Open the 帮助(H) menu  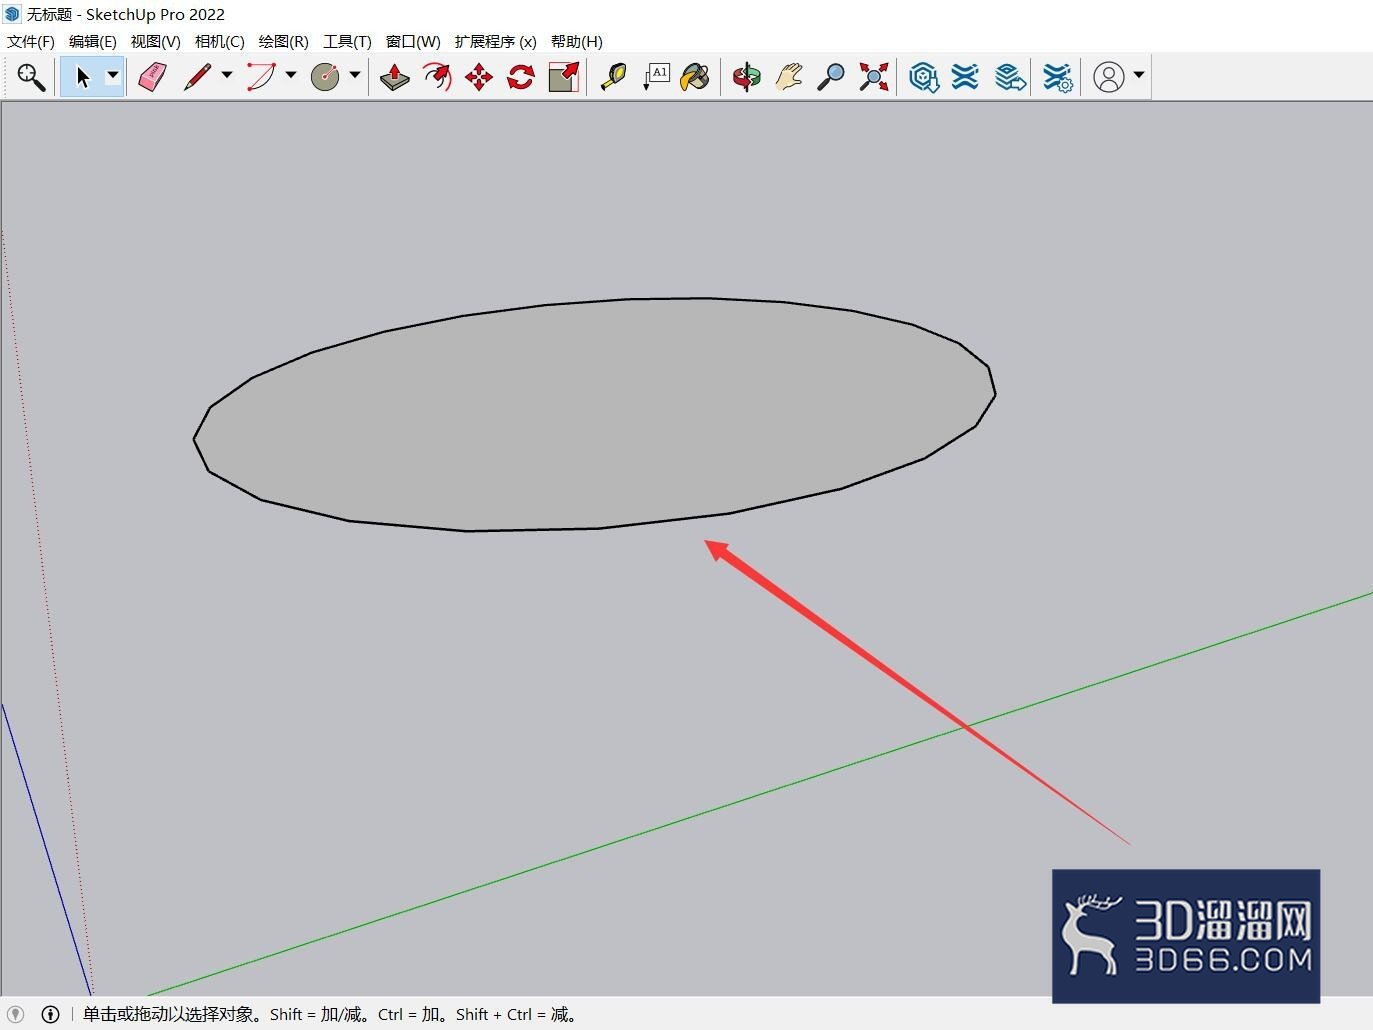coord(577,41)
